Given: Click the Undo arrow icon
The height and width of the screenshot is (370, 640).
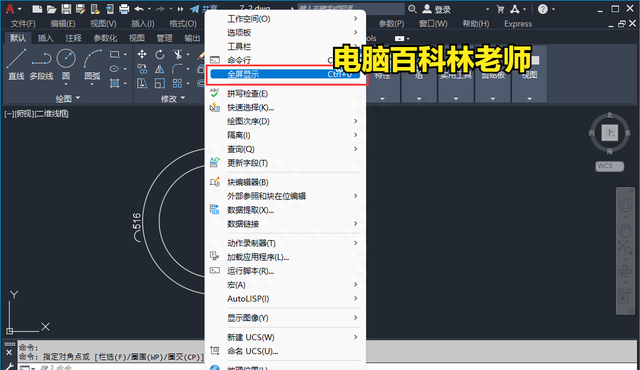Looking at the screenshot, I should click(x=139, y=9).
